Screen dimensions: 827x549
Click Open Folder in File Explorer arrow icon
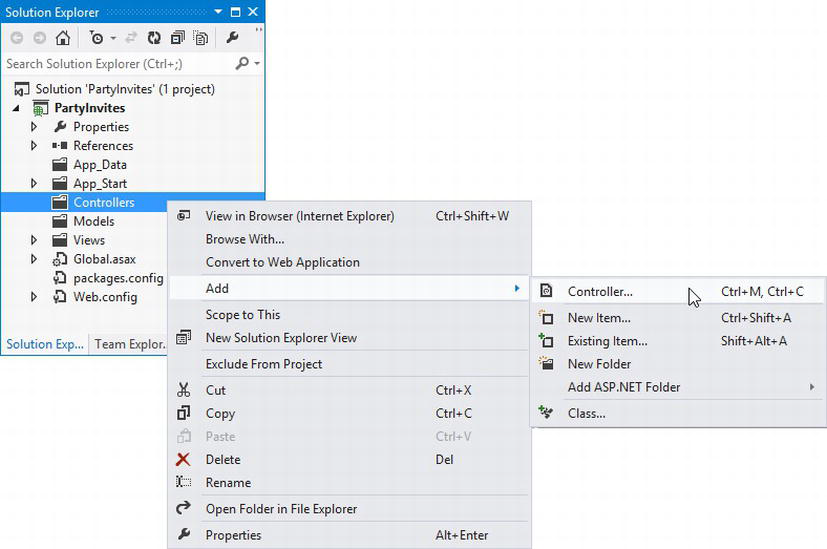tap(183, 509)
